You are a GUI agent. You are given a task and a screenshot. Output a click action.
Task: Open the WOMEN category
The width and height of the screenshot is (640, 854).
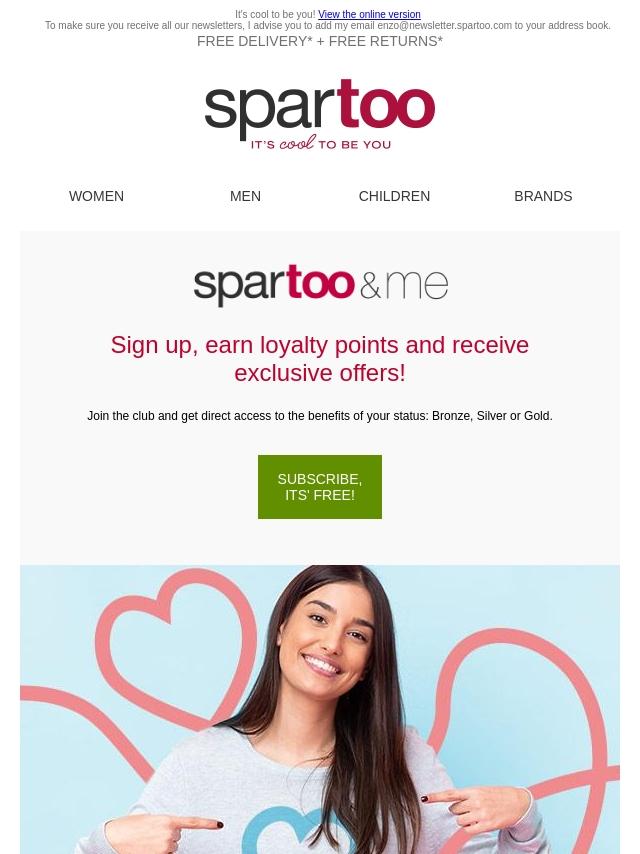(x=96, y=196)
